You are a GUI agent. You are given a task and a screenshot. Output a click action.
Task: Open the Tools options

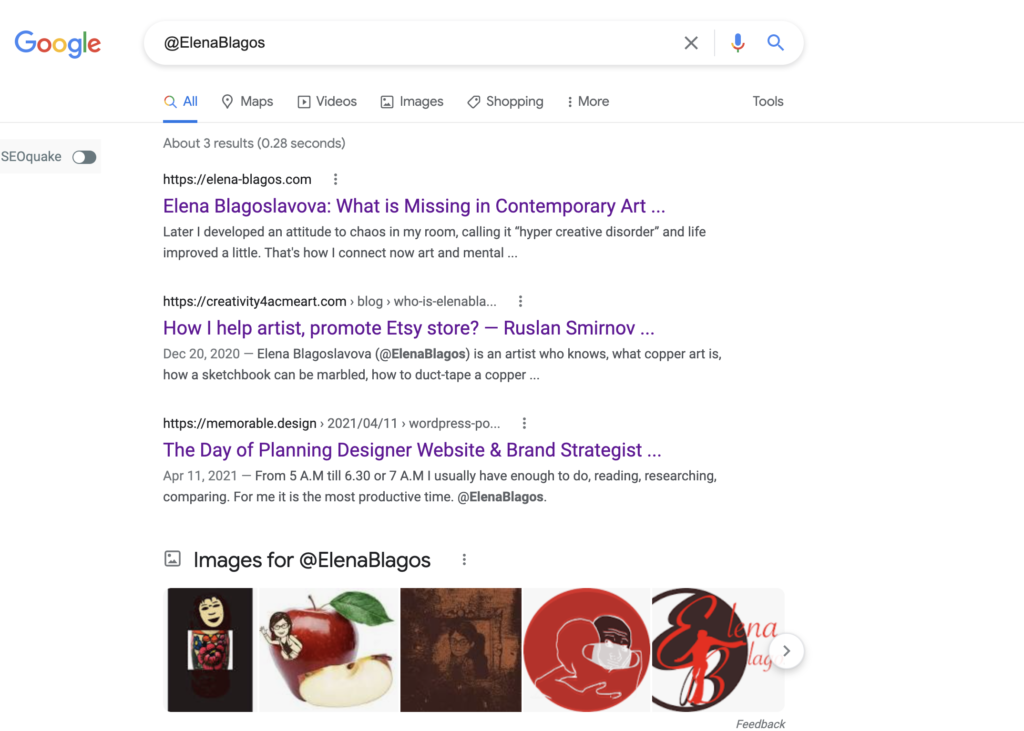coord(767,101)
